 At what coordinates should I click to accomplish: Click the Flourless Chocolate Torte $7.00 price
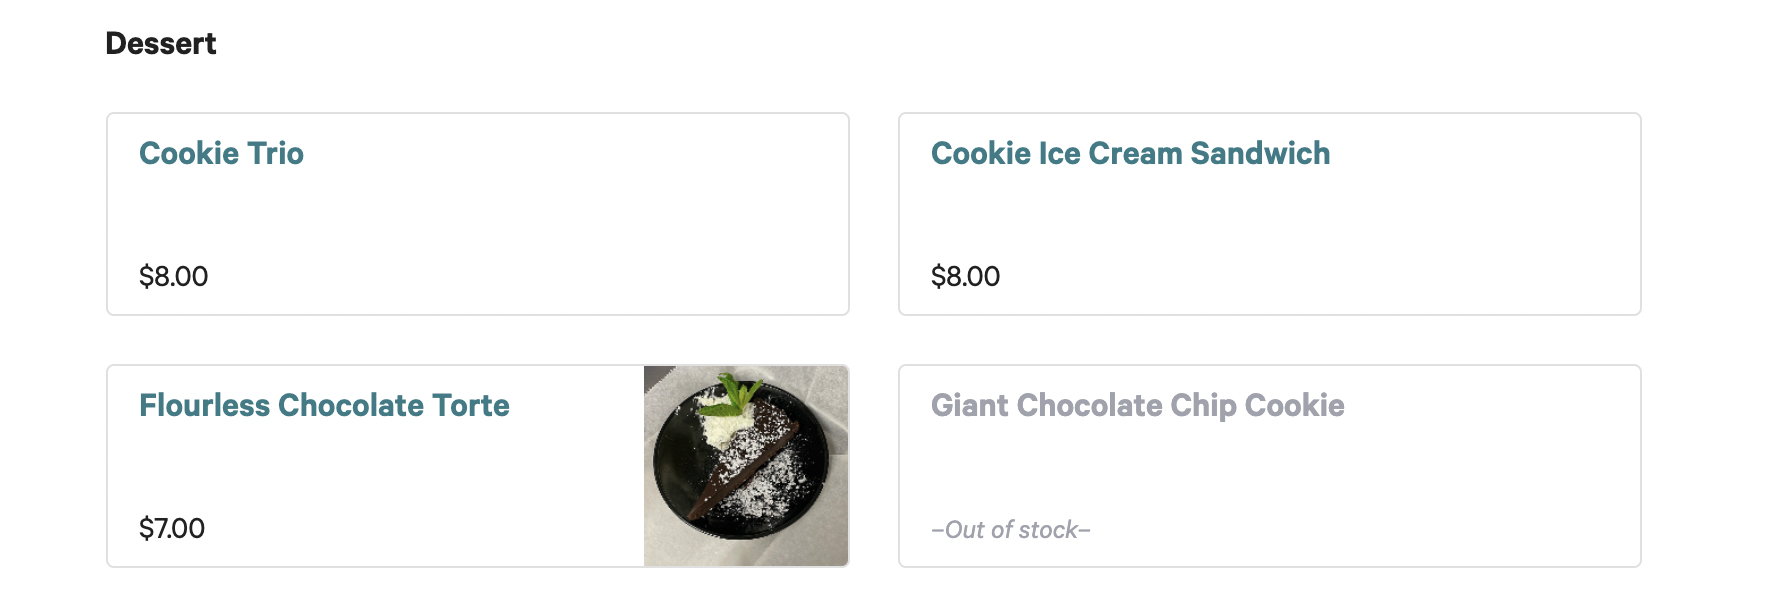172,528
